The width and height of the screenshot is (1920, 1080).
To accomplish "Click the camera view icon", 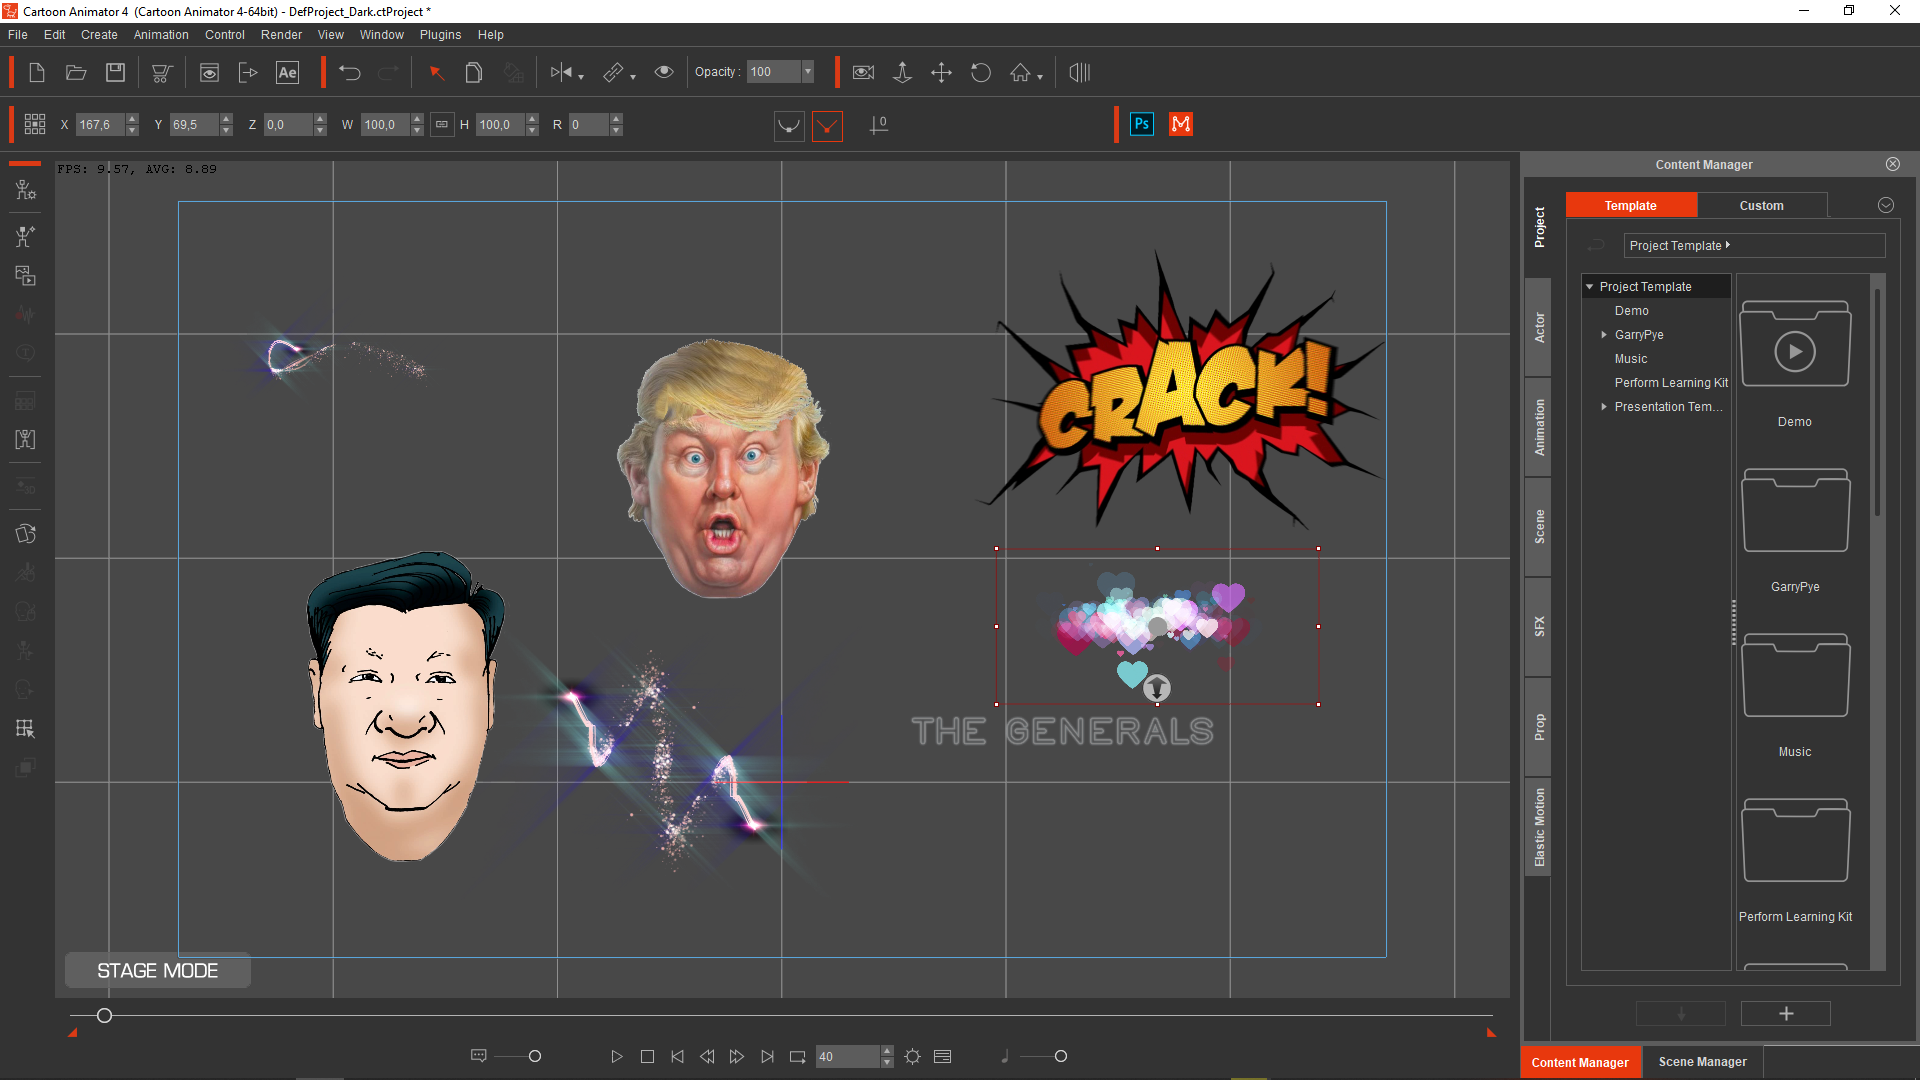I will [863, 72].
